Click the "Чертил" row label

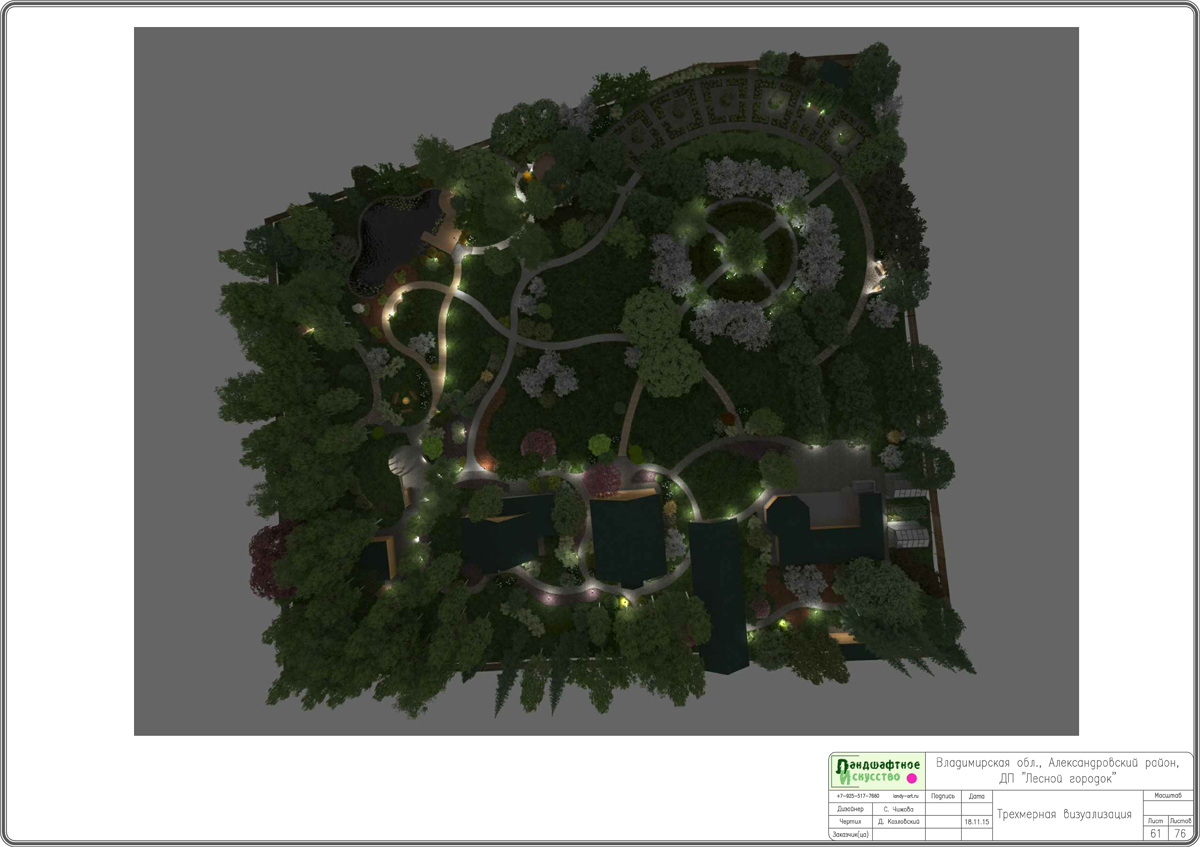point(850,822)
